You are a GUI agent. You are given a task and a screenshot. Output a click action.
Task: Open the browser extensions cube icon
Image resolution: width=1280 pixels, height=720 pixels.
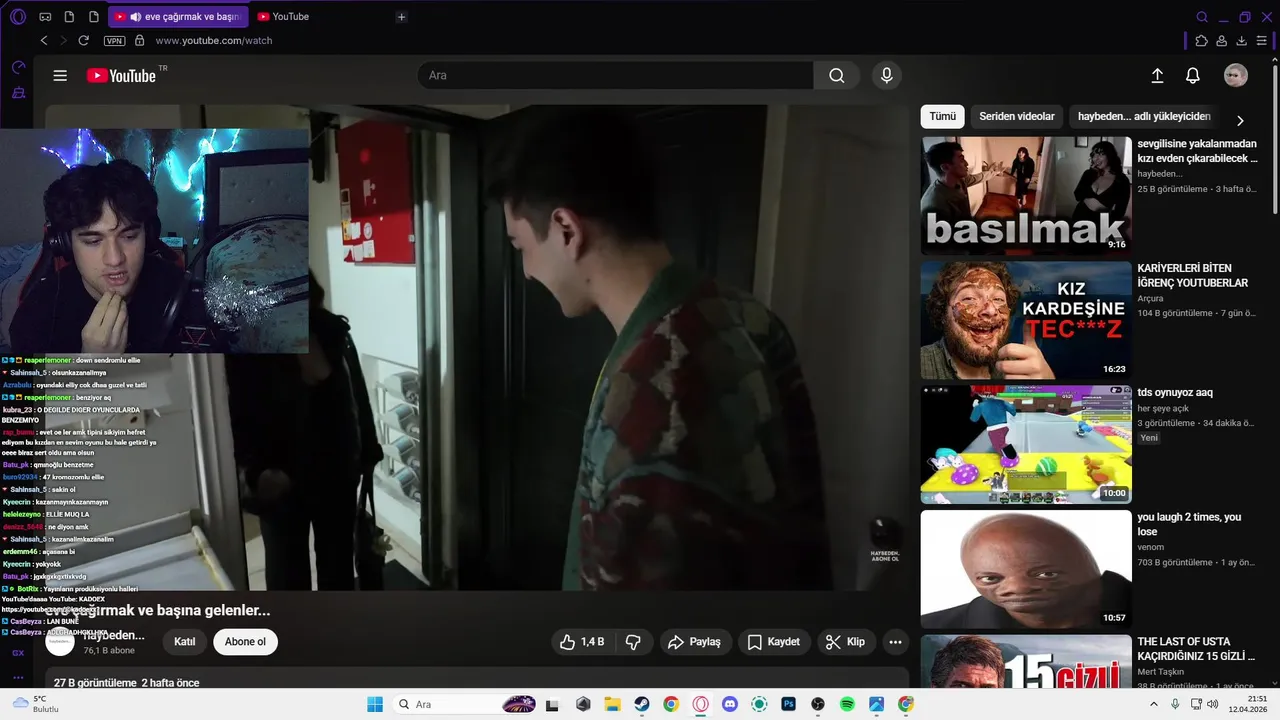pyautogui.click(x=1202, y=41)
